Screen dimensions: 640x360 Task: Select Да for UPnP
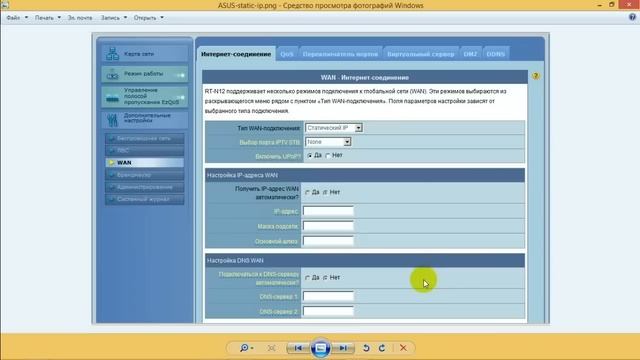(310, 156)
